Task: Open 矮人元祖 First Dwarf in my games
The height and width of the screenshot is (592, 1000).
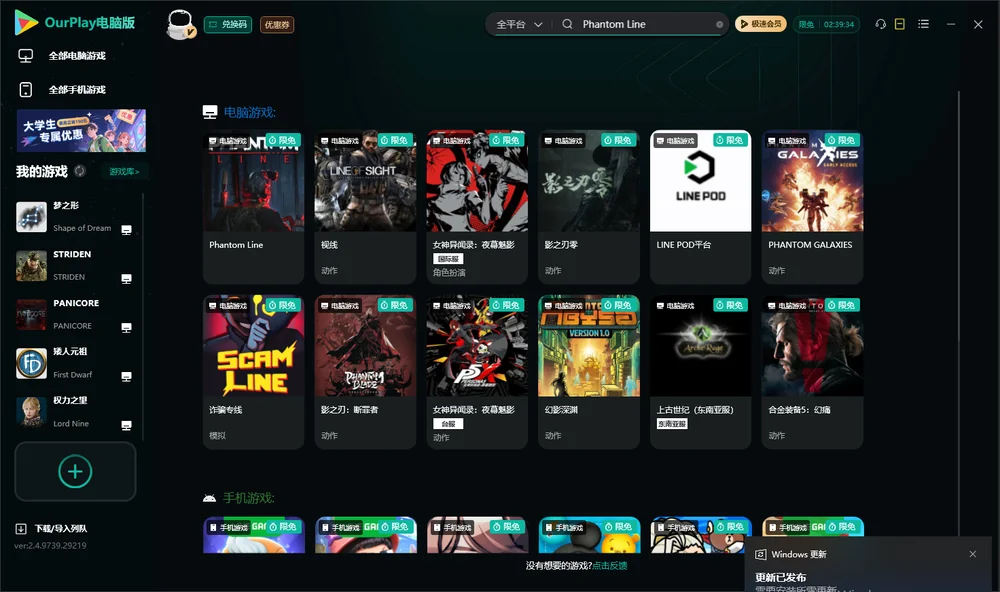Action: click(75, 363)
